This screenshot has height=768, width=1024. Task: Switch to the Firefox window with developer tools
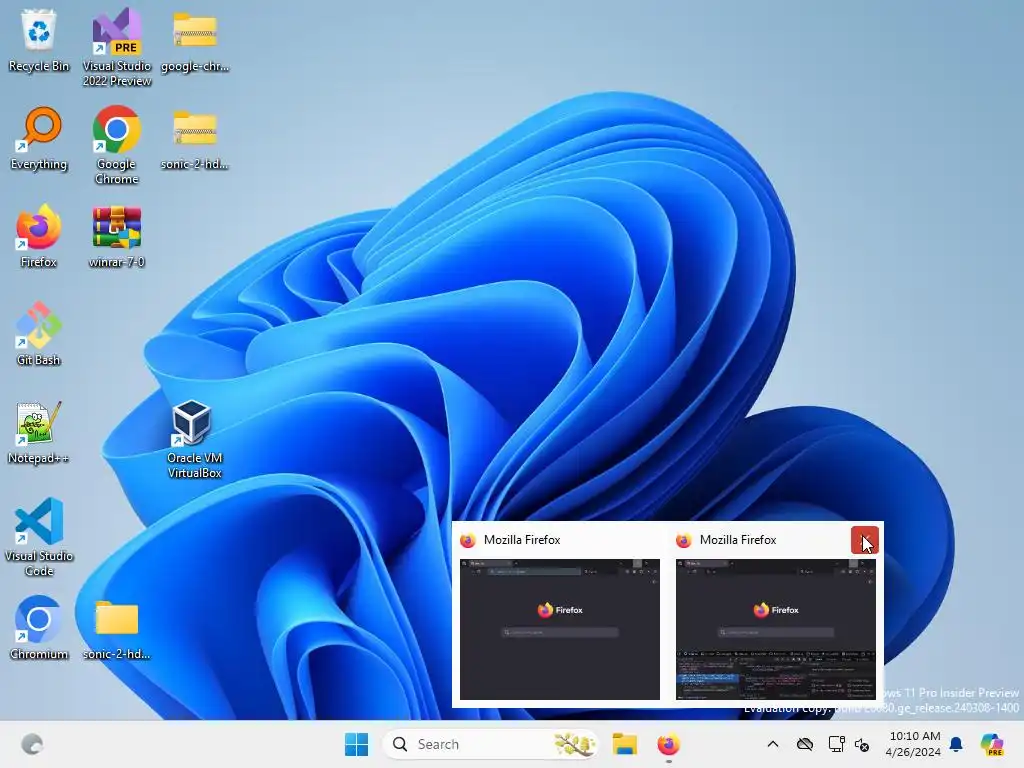point(776,629)
